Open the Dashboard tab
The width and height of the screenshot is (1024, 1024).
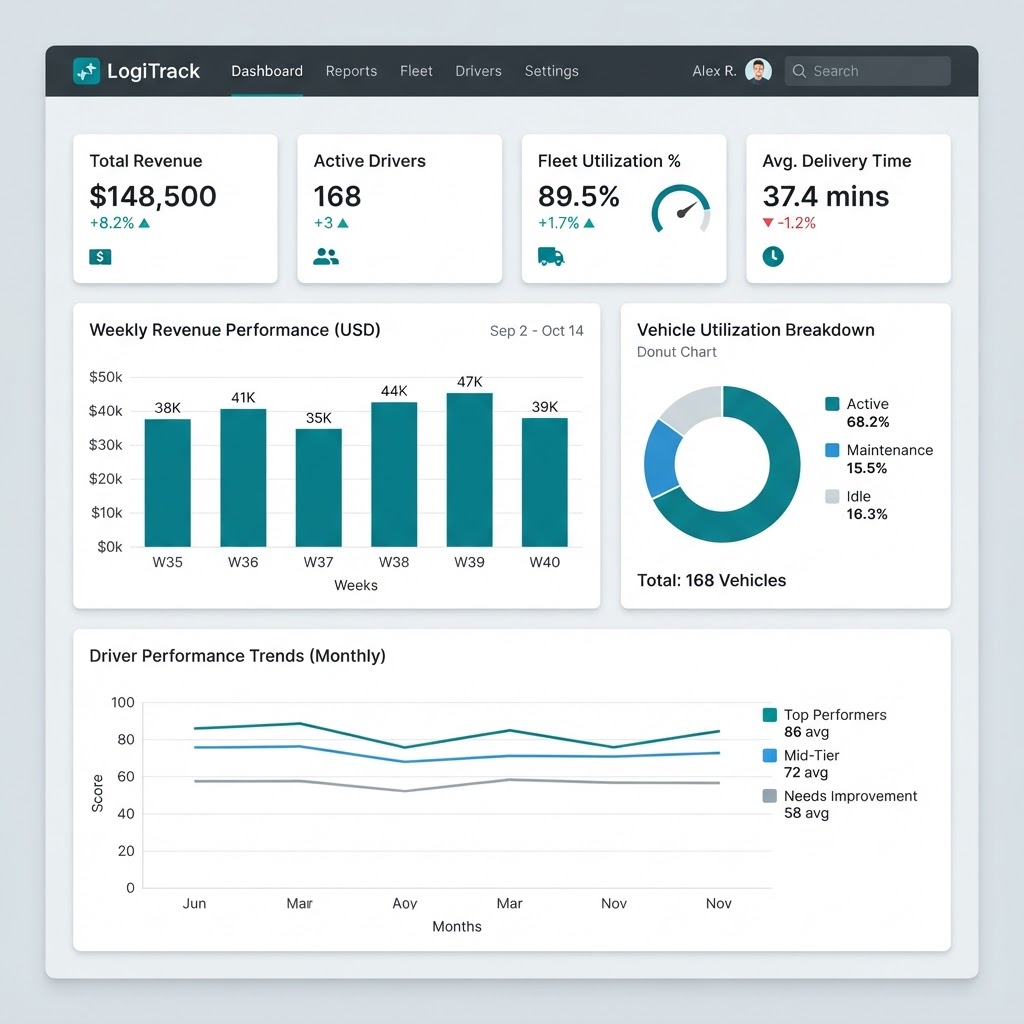click(x=266, y=71)
